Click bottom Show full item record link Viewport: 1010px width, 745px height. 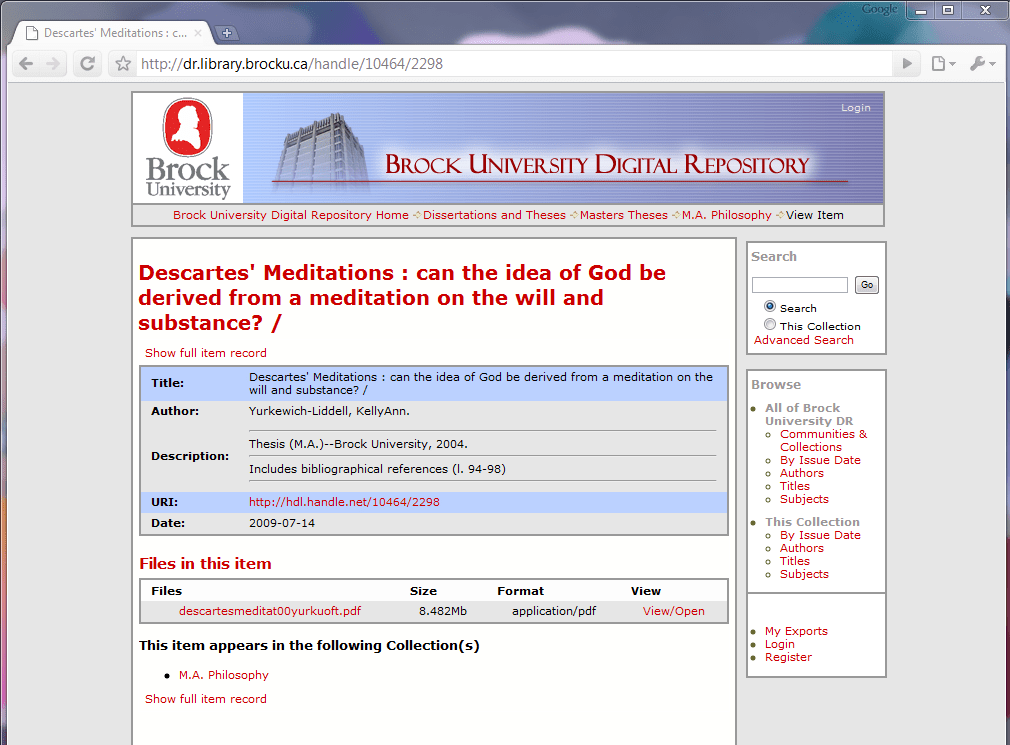(205, 699)
